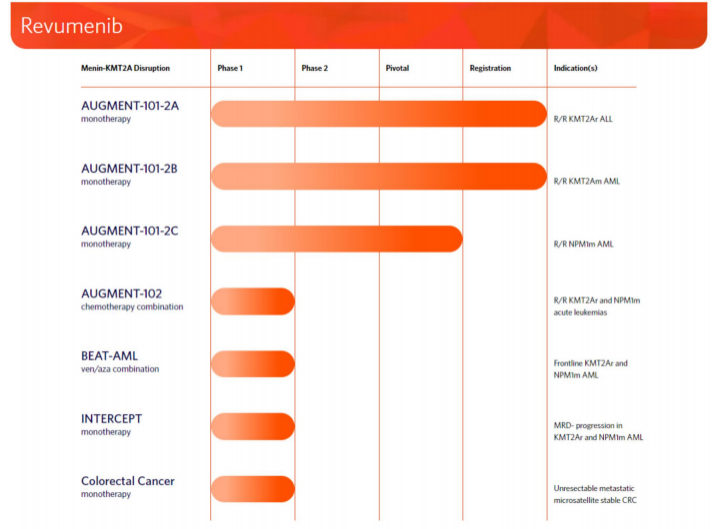The height and width of the screenshot is (529, 723).
Task: Click the BEAT-AML Phase 1 bar
Action: point(253,364)
